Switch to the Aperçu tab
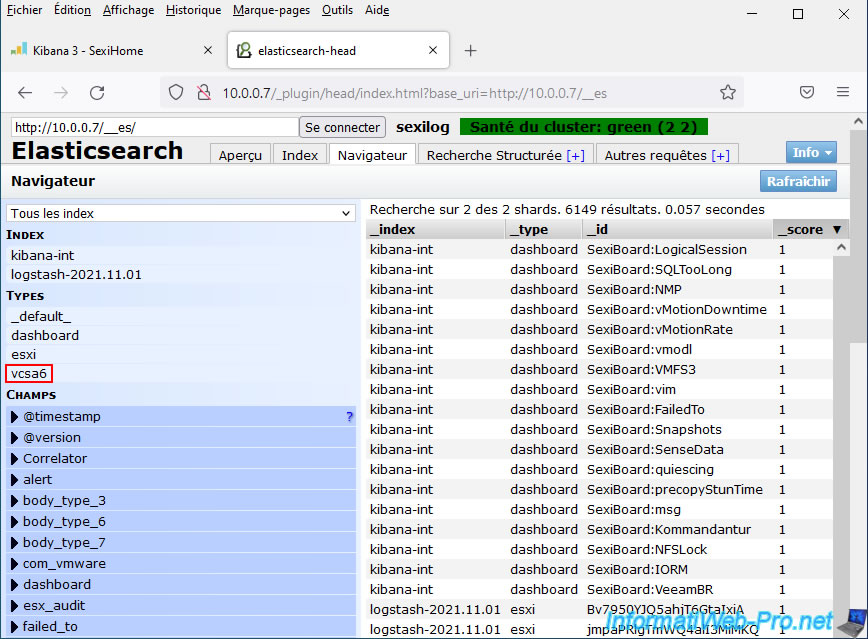The width and height of the screenshot is (868, 639). [240, 154]
